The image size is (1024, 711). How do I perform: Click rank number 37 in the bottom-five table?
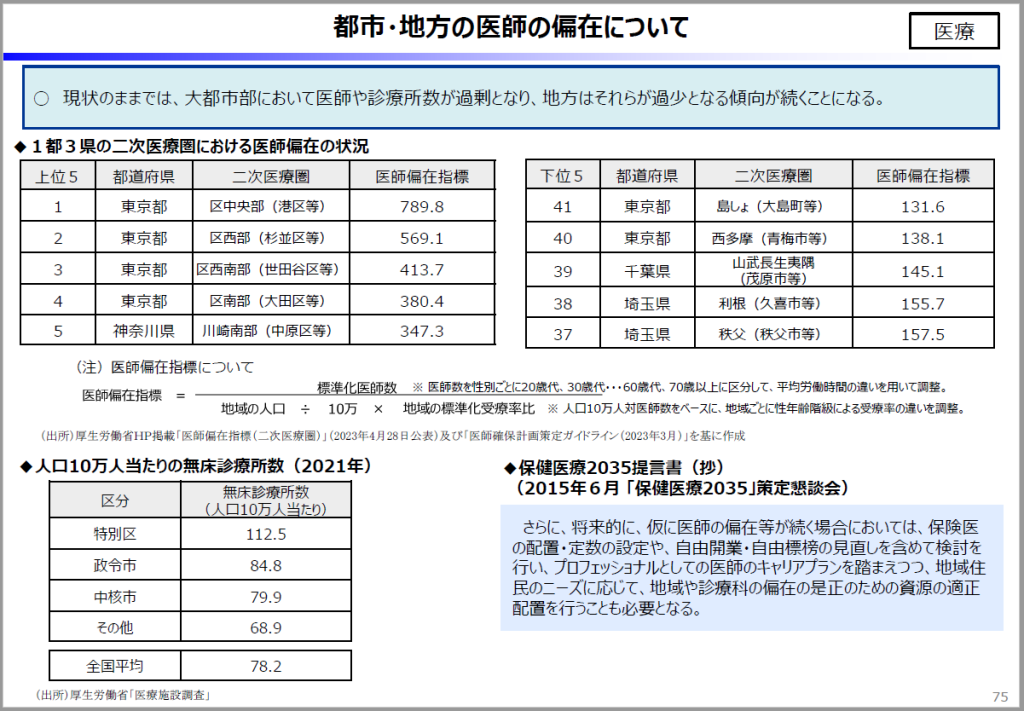coord(562,334)
